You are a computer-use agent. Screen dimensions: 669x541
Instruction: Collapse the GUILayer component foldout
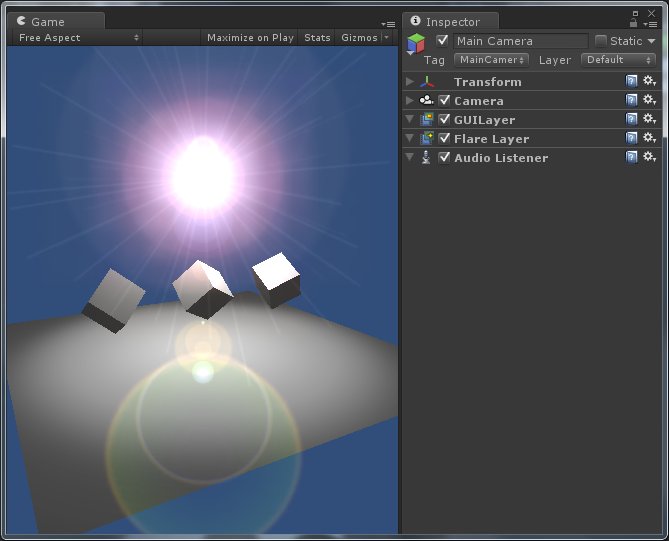[x=410, y=119]
